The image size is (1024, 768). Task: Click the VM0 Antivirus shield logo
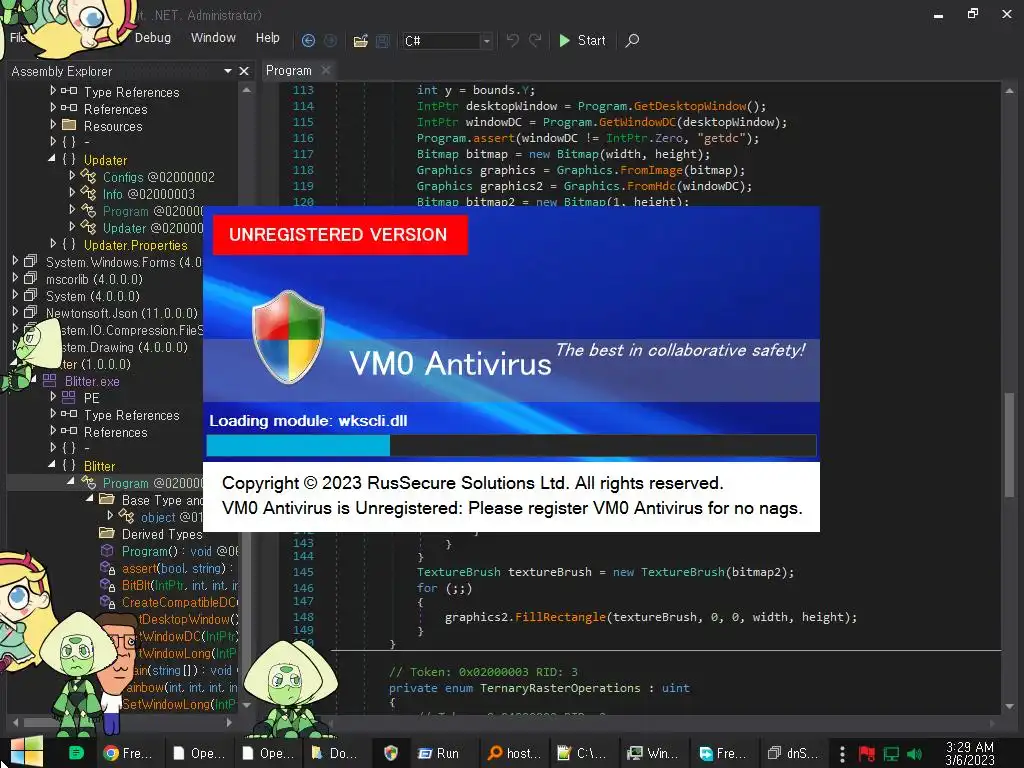(288, 336)
